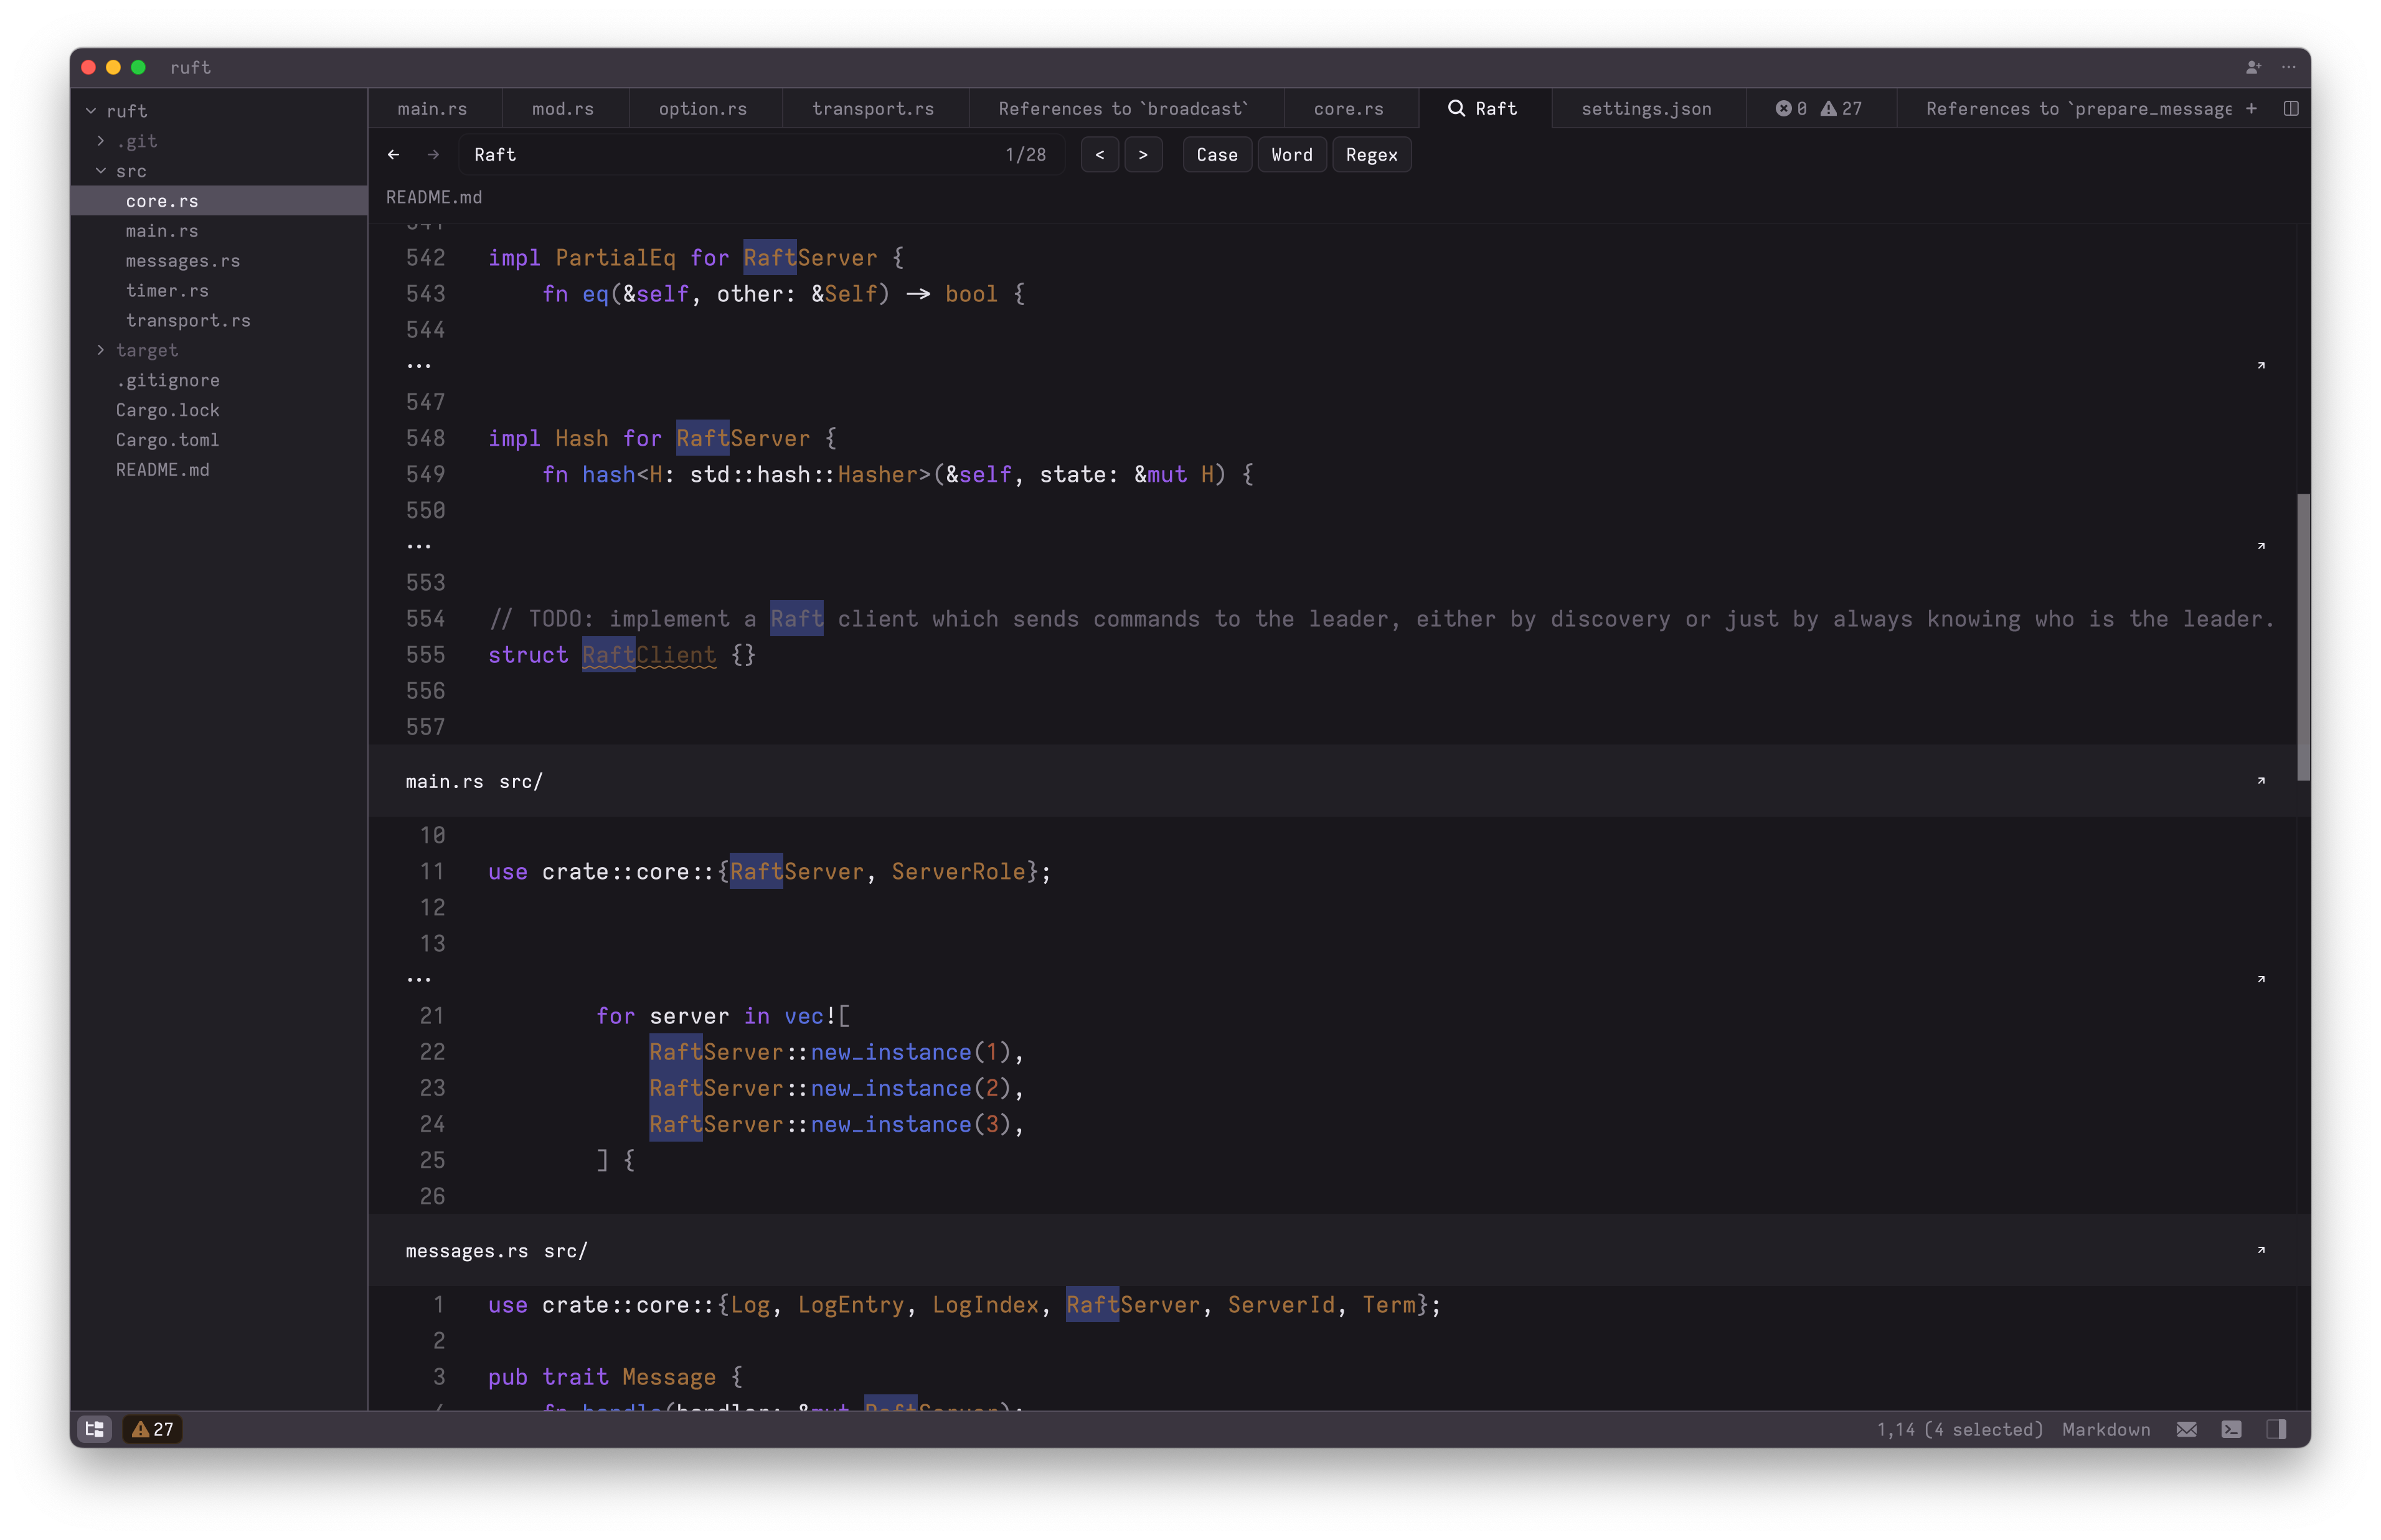
Task: Open transport.rs in the file tree
Action: click(219, 320)
